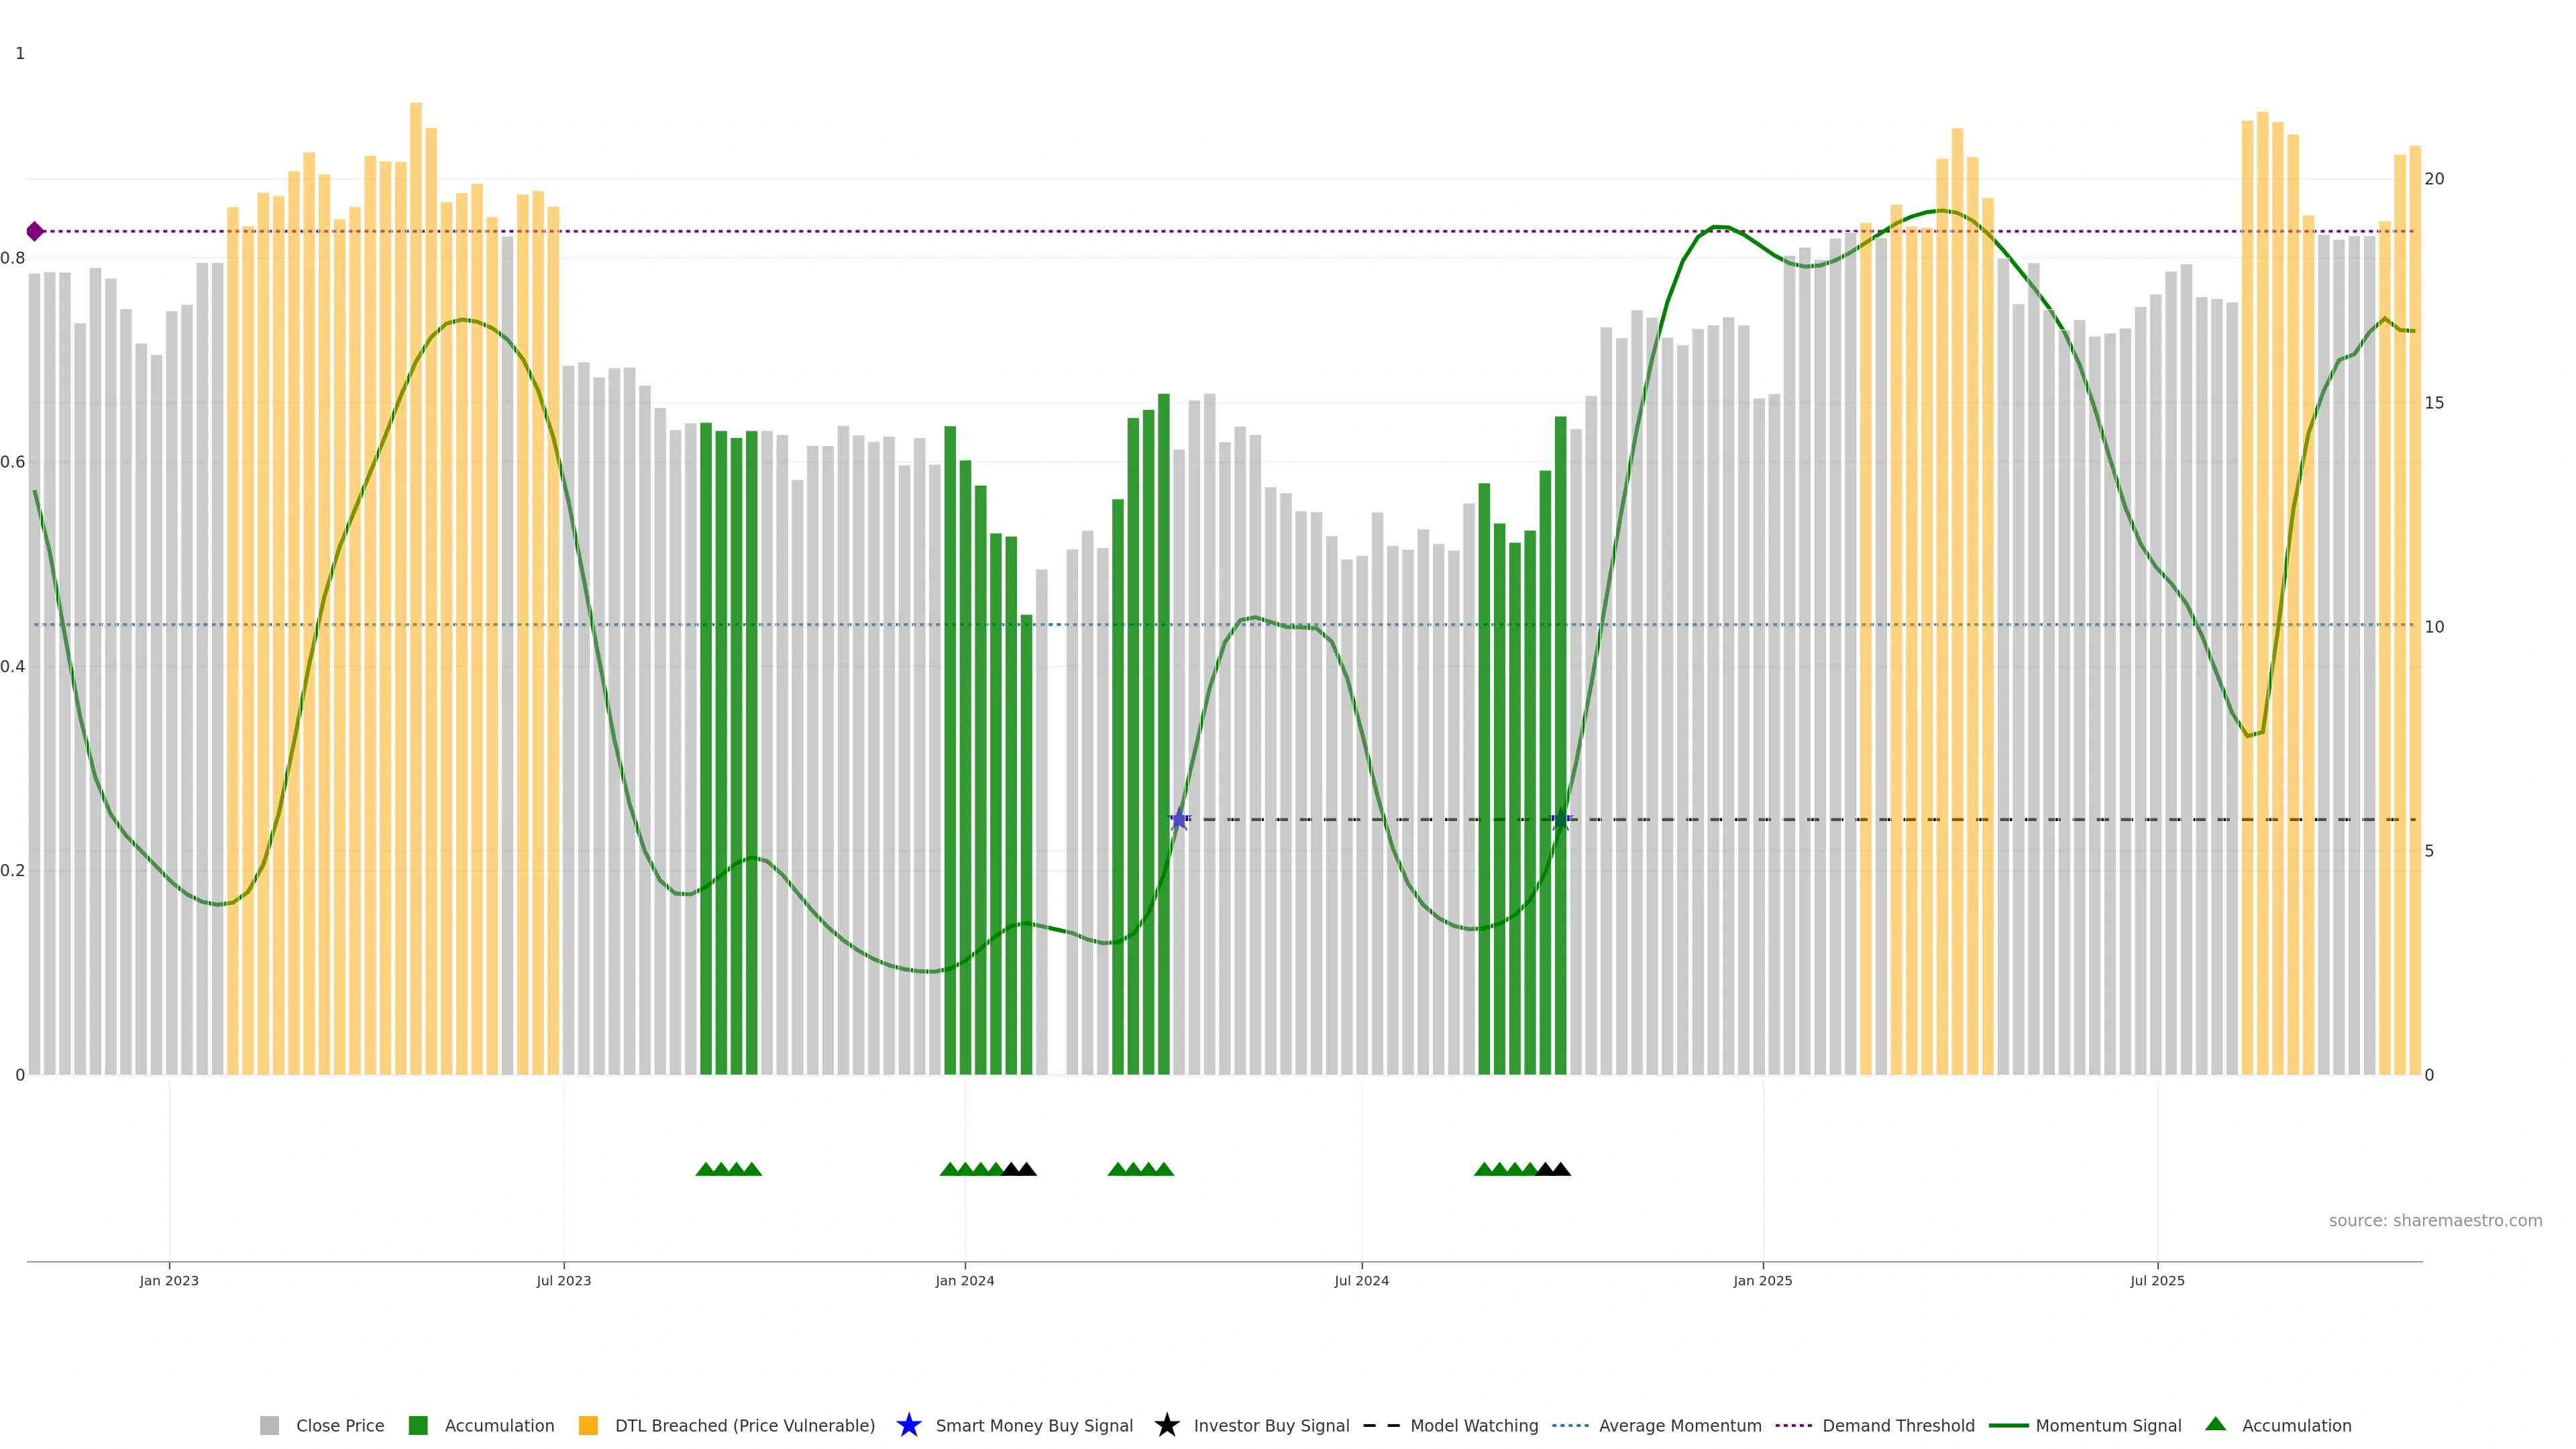
Task: Click the green triangle Accumulation legend icon
Action: (x=2215, y=1424)
